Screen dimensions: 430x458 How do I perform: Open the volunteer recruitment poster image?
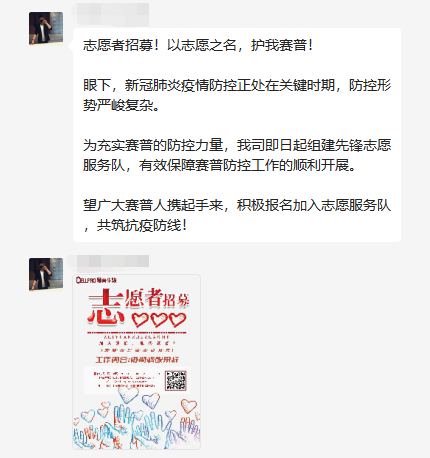point(137,362)
